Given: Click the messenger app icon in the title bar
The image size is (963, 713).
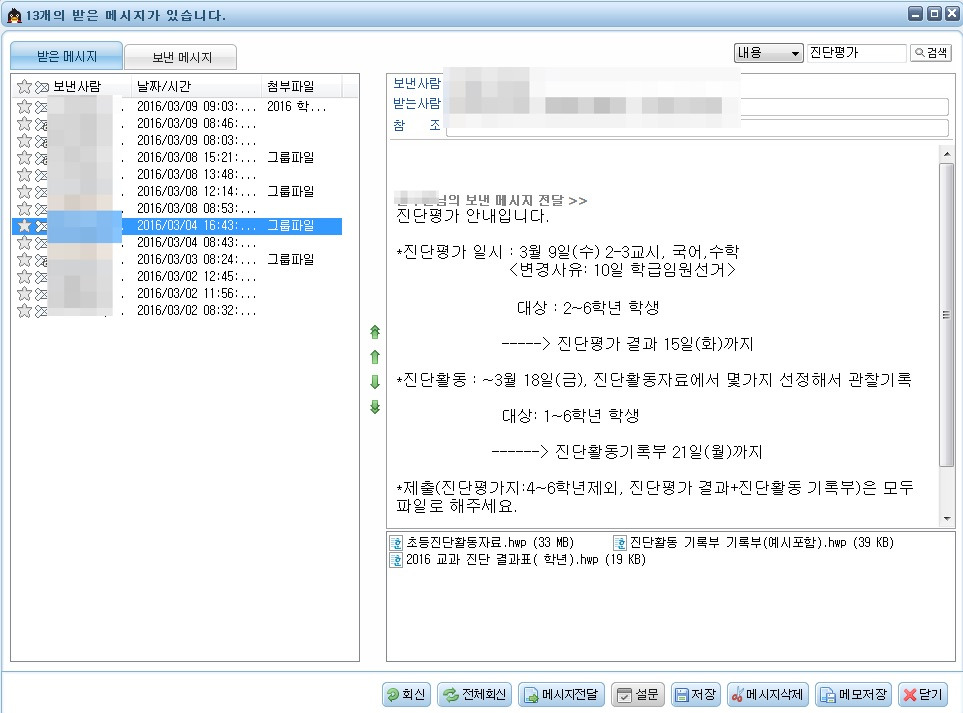Looking at the screenshot, I should tap(14, 15).
